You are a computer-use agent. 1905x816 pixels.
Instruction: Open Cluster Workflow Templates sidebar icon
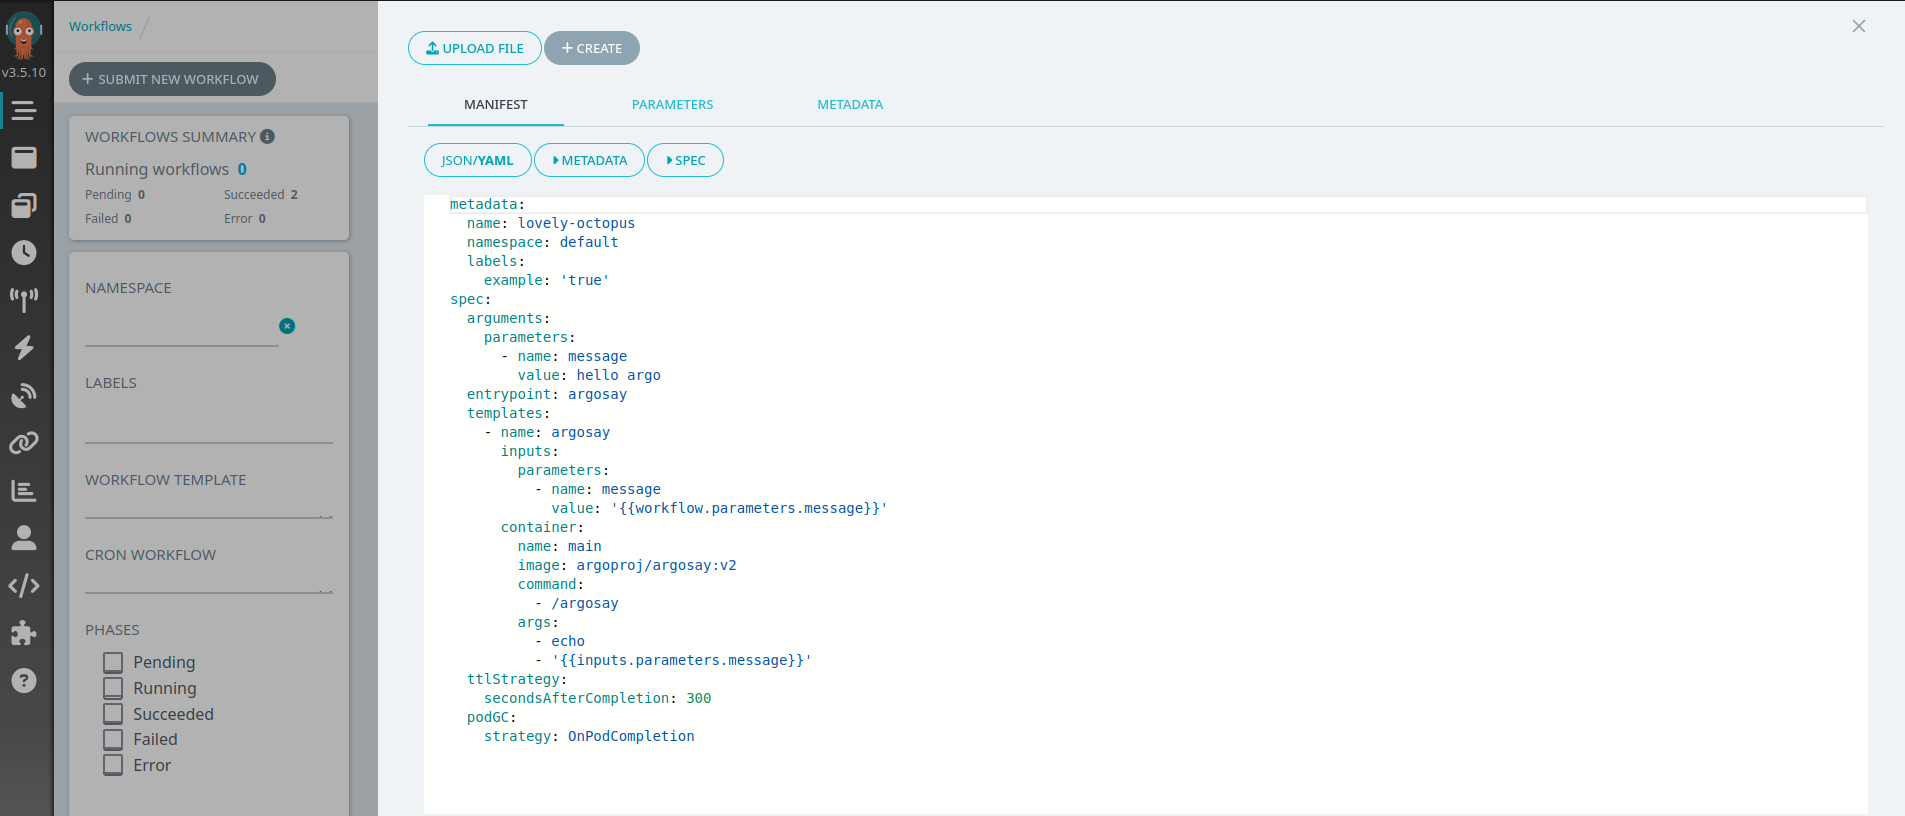point(24,205)
